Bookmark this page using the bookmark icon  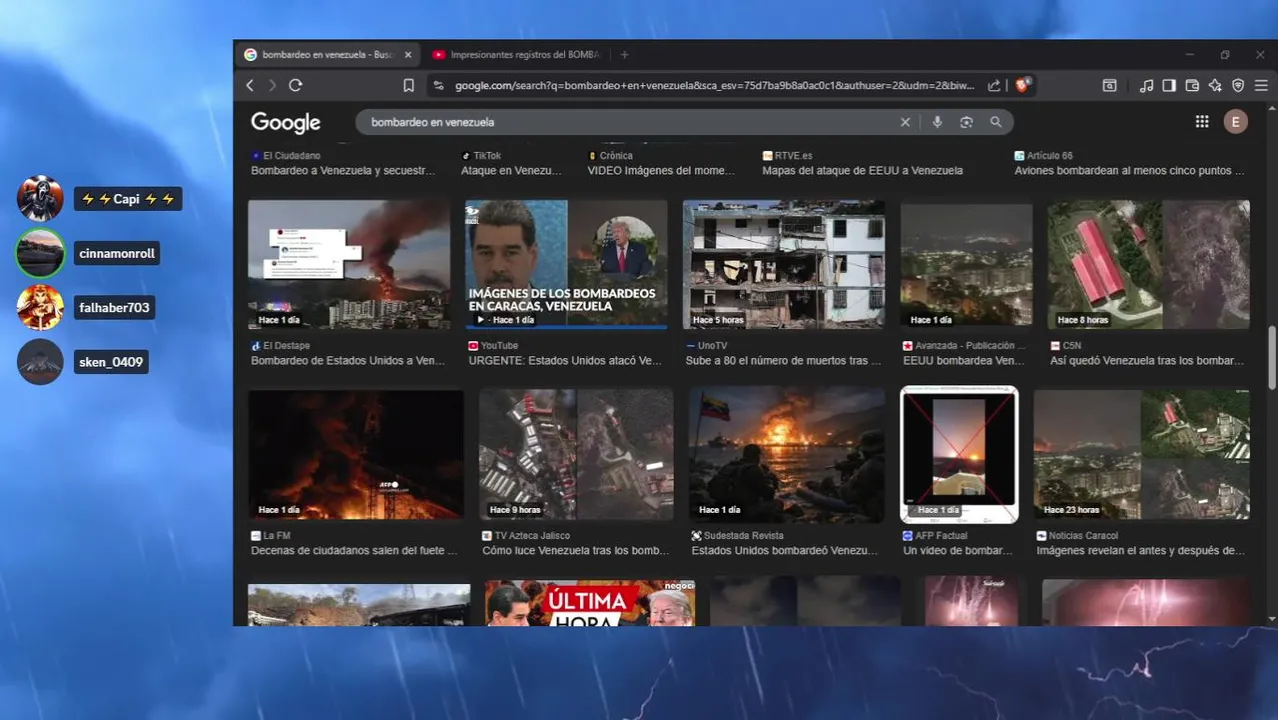tap(409, 86)
